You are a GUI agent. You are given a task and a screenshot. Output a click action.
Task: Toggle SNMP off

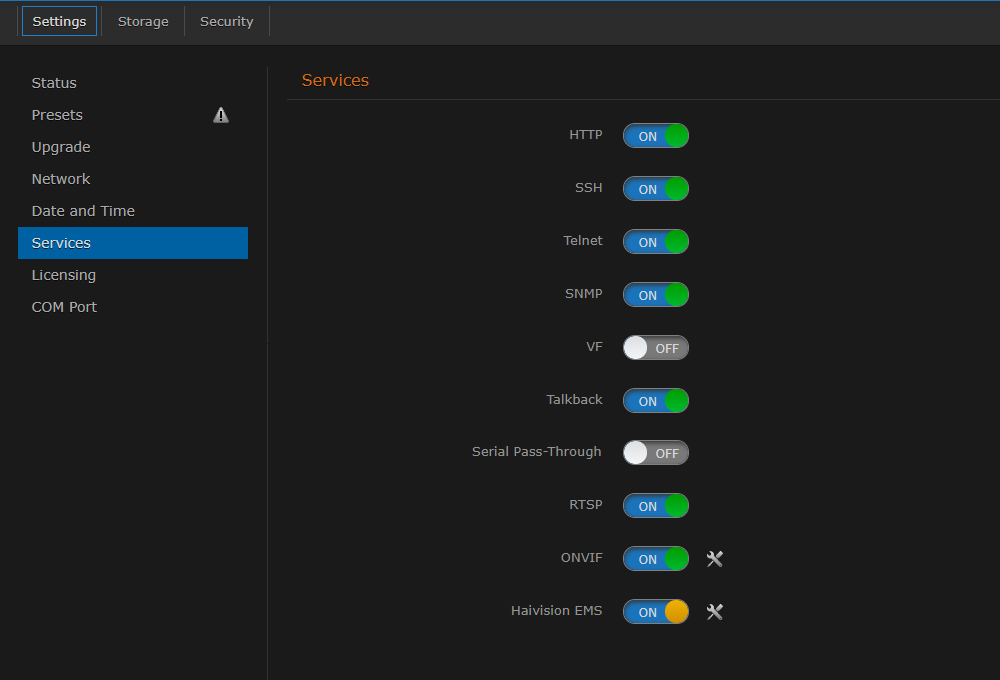tap(655, 294)
